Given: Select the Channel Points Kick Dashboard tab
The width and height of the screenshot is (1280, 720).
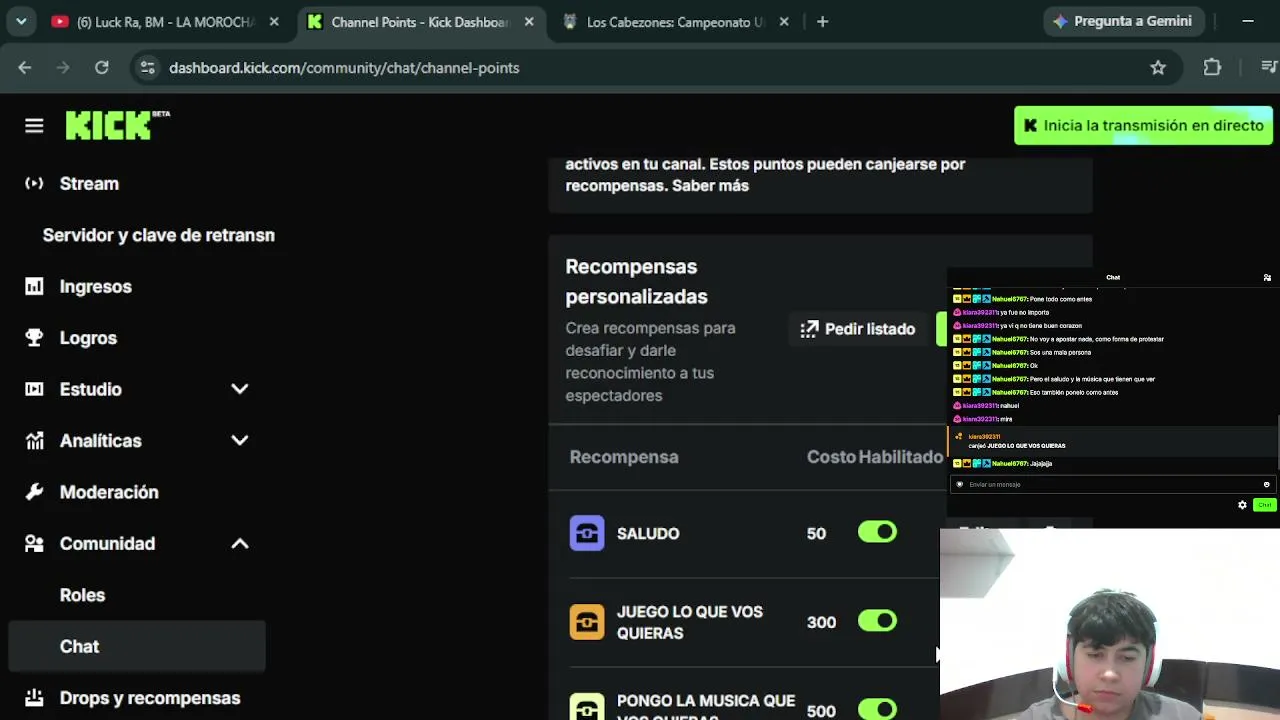Looking at the screenshot, I should (x=420, y=22).
